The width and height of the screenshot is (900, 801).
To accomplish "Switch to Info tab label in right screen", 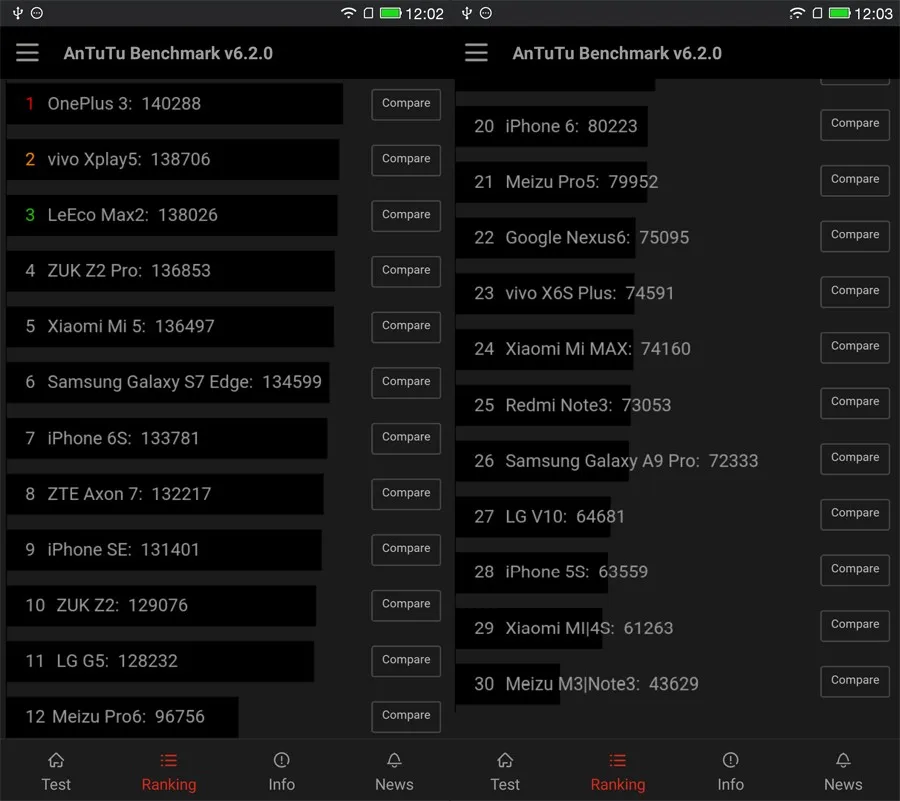I will click(x=730, y=784).
